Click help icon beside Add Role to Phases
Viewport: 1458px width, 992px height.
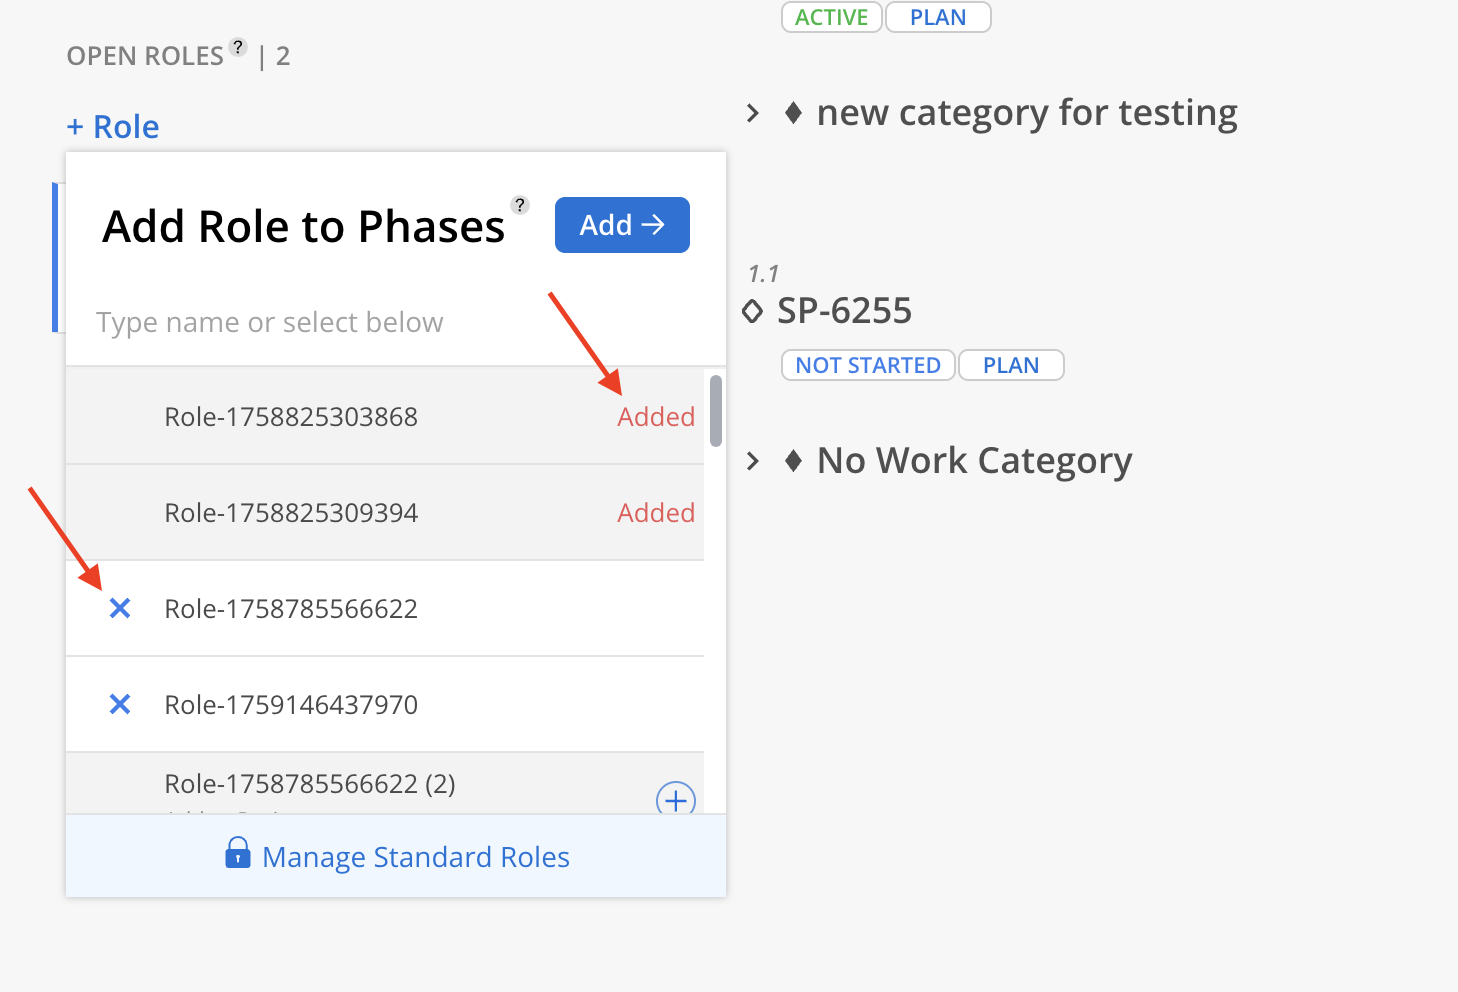coord(520,205)
